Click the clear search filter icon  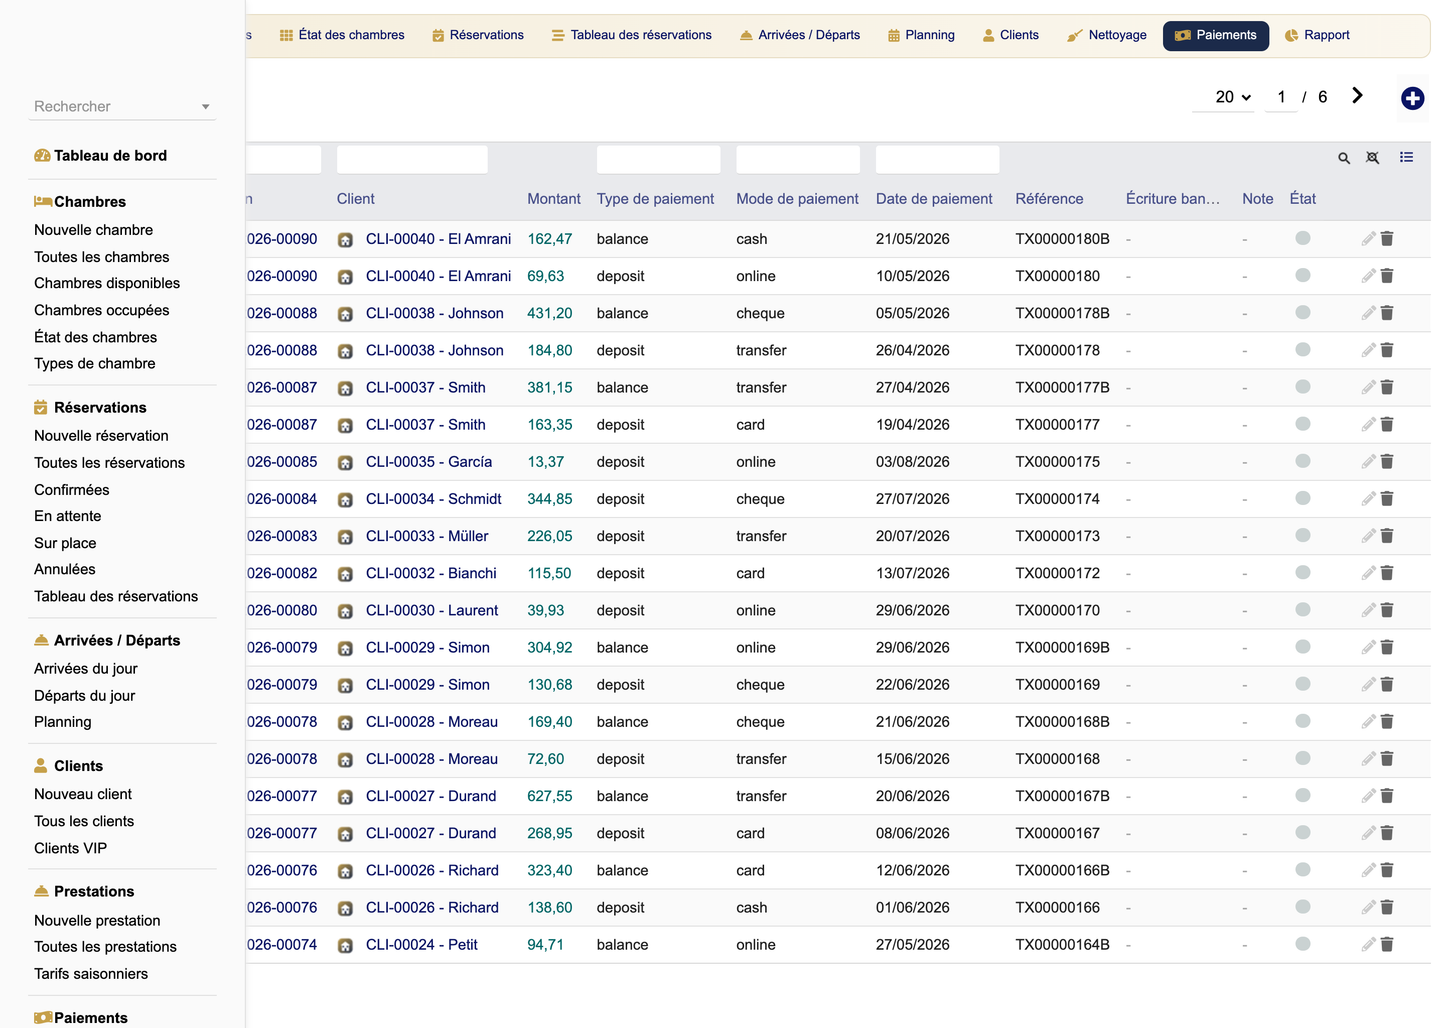pyautogui.click(x=1373, y=158)
